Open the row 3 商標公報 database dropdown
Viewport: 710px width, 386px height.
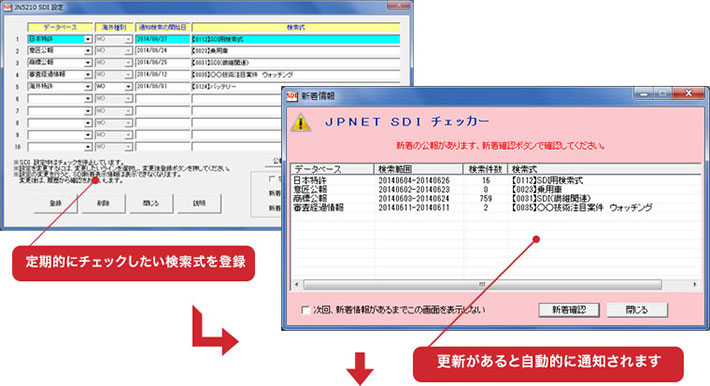pos(88,63)
